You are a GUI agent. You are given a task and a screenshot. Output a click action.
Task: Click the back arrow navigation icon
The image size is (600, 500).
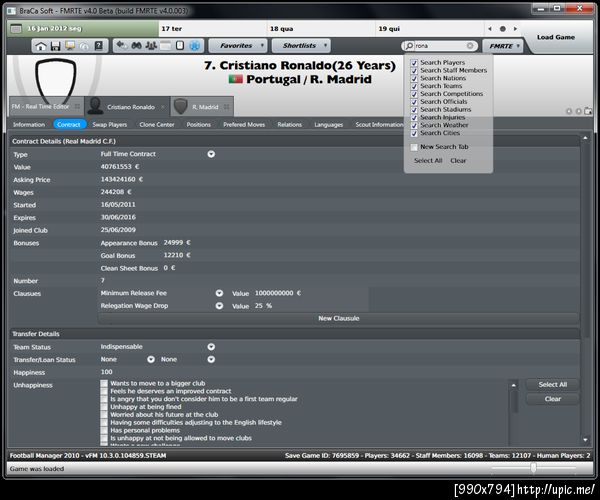(x=121, y=46)
